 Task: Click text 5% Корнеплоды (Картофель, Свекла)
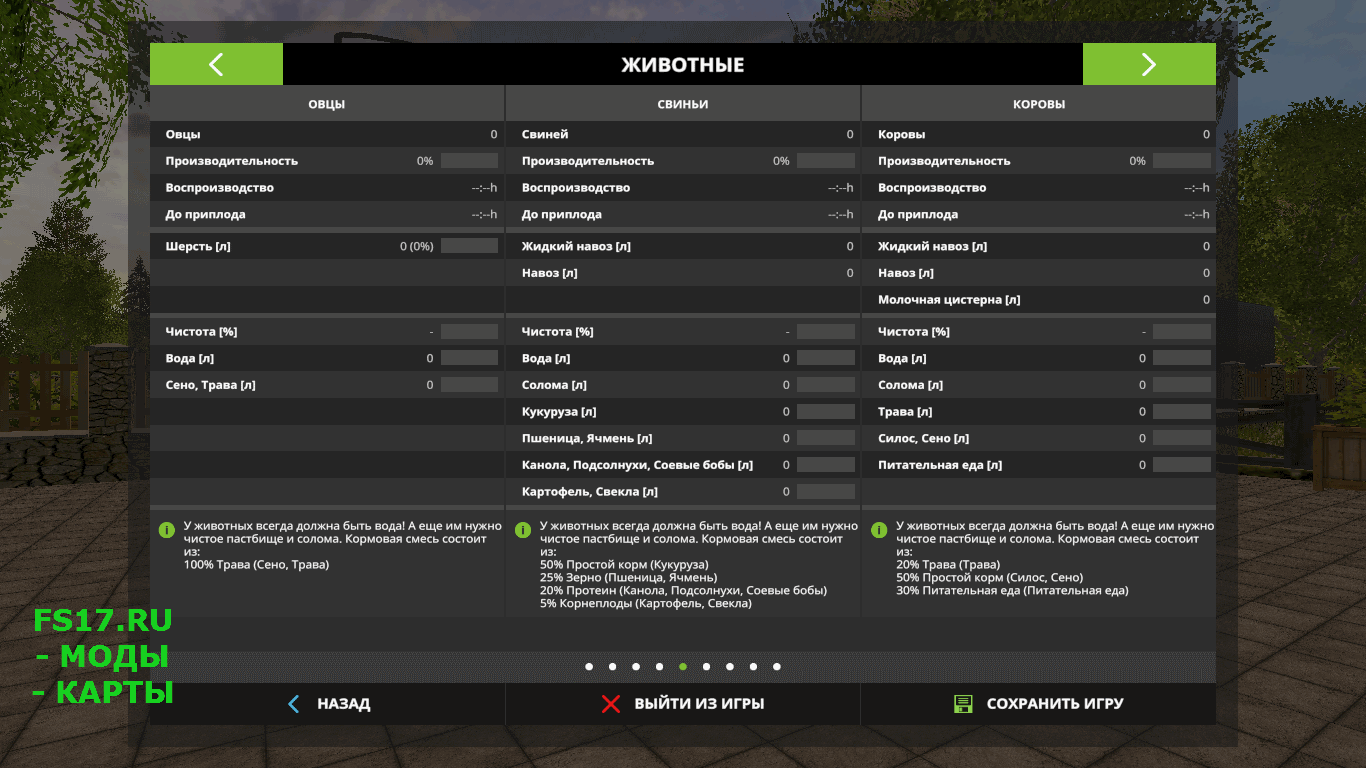[645, 603]
